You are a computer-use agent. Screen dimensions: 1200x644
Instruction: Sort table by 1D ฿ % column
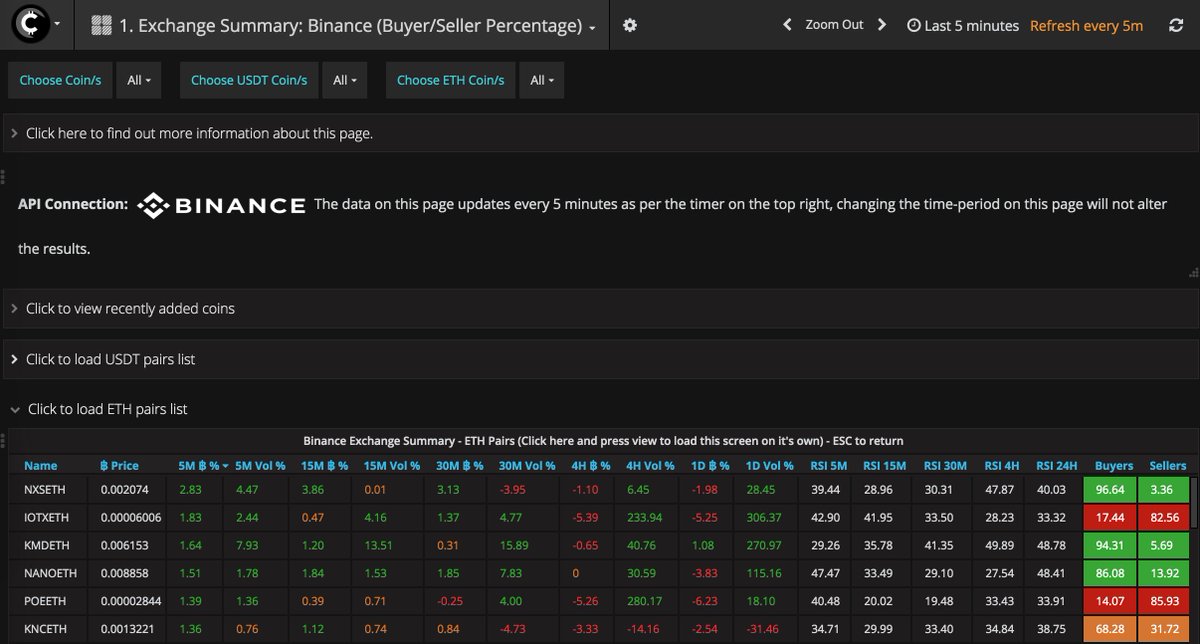click(709, 465)
